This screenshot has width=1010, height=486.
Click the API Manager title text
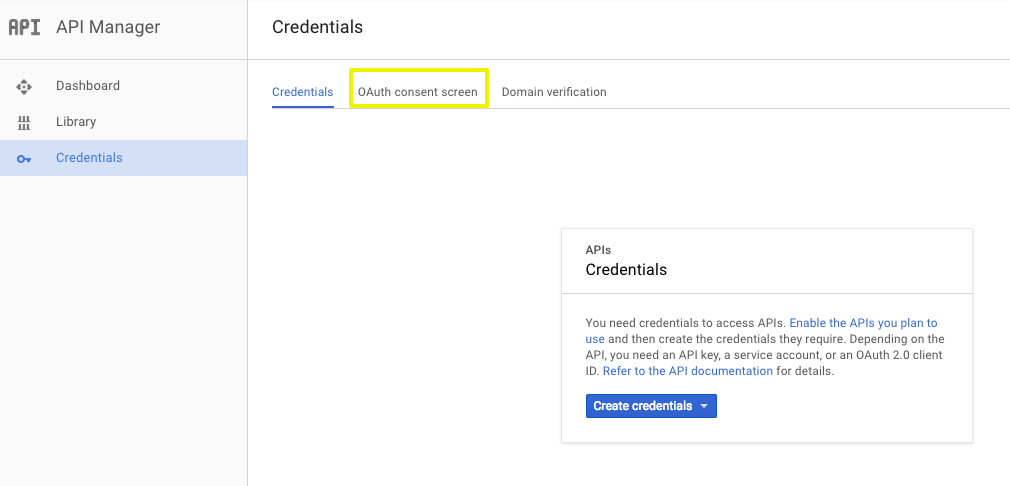click(108, 27)
